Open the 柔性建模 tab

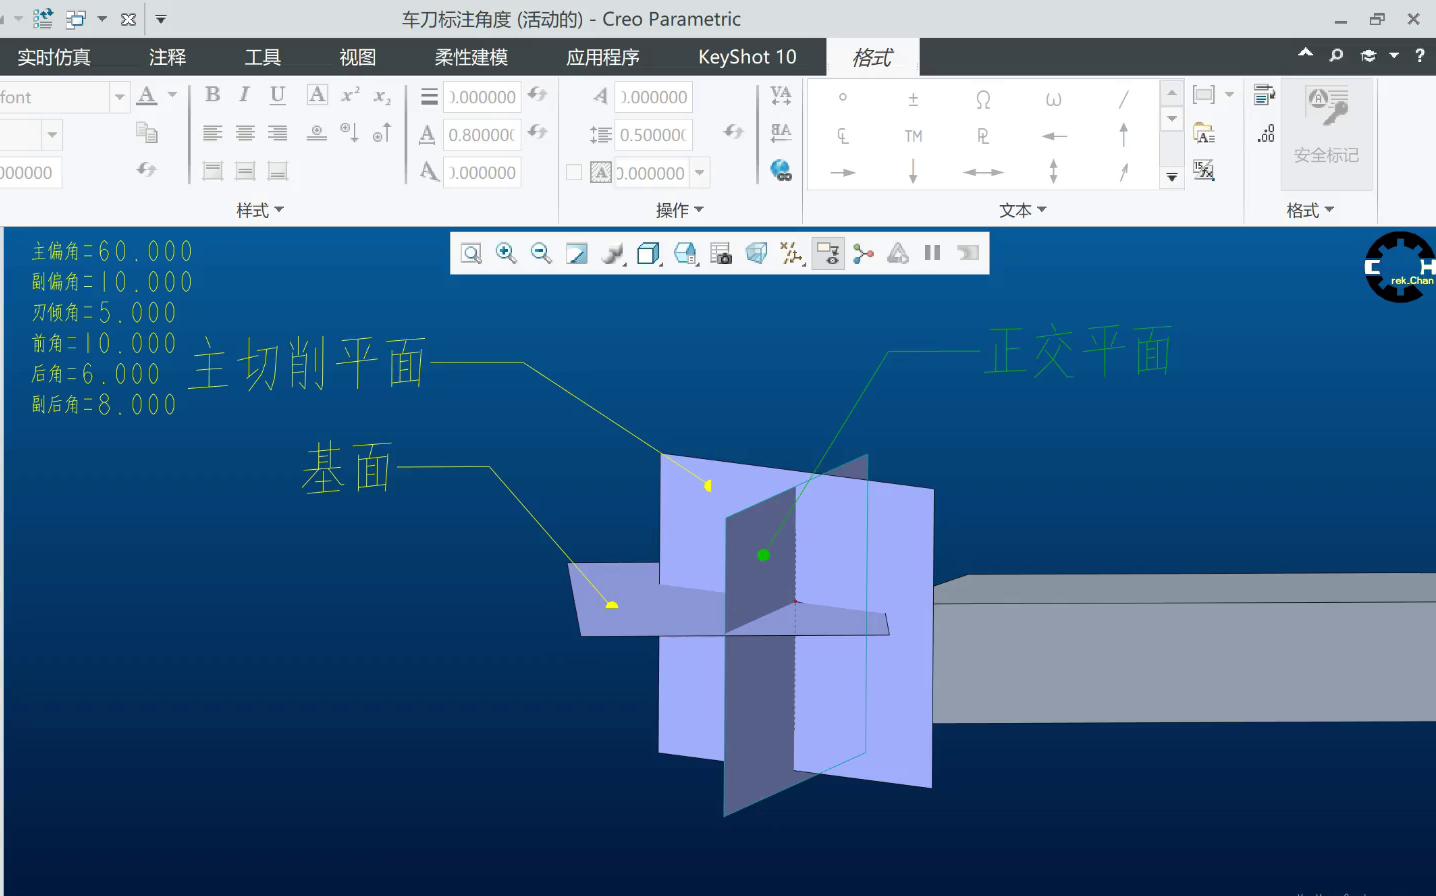(471, 57)
